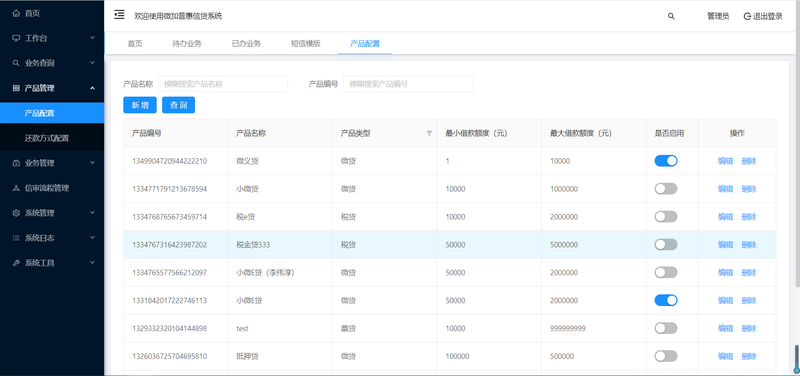Click 退出登录 to log out

pos(768,16)
